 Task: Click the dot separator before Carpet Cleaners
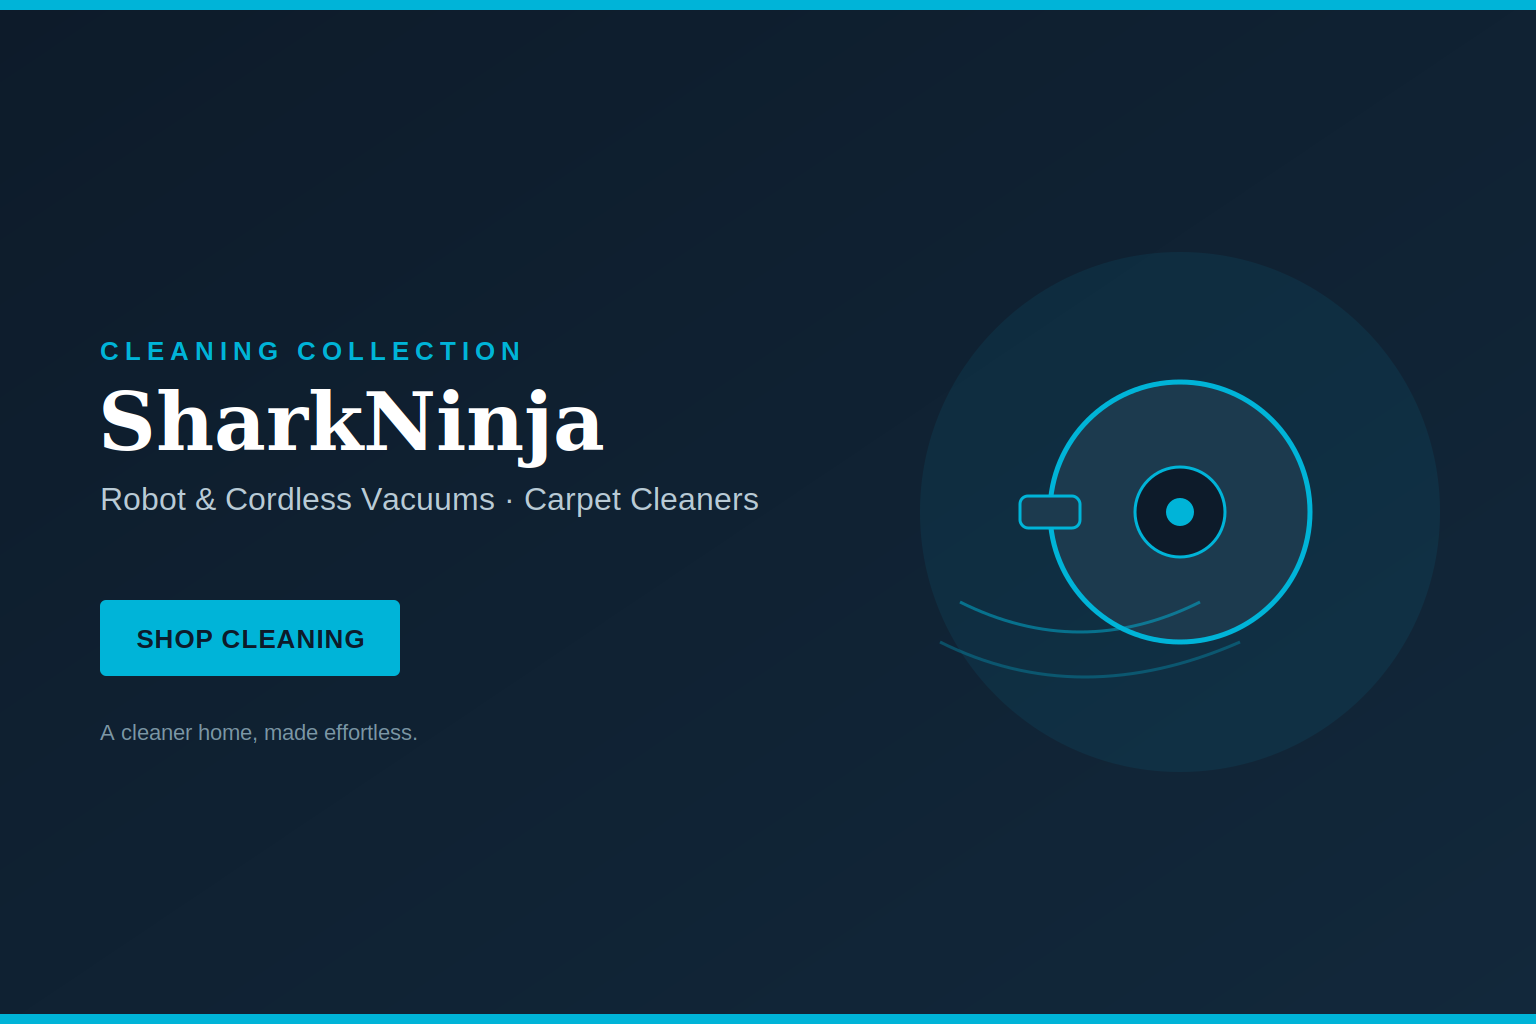509,500
